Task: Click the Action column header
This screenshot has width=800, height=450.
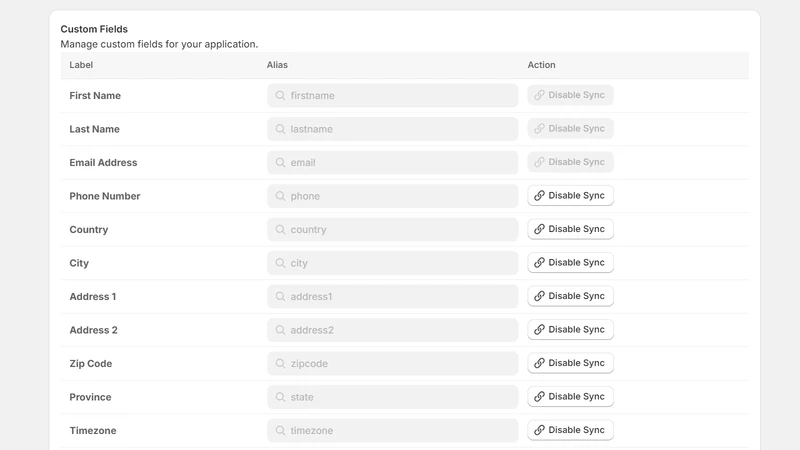Action: coord(541,65)
